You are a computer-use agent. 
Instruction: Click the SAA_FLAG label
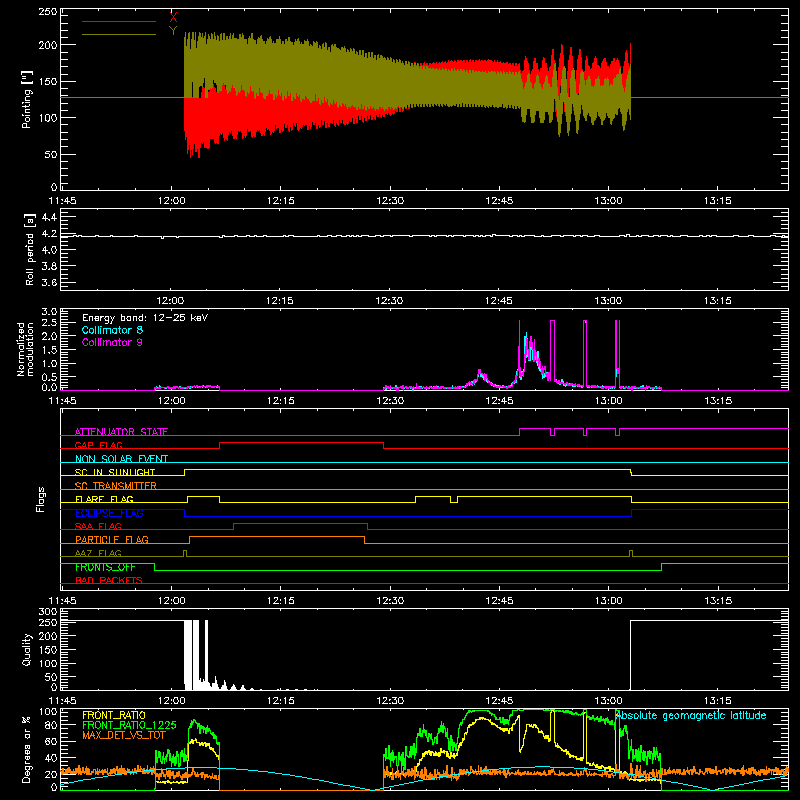[98, 526]
